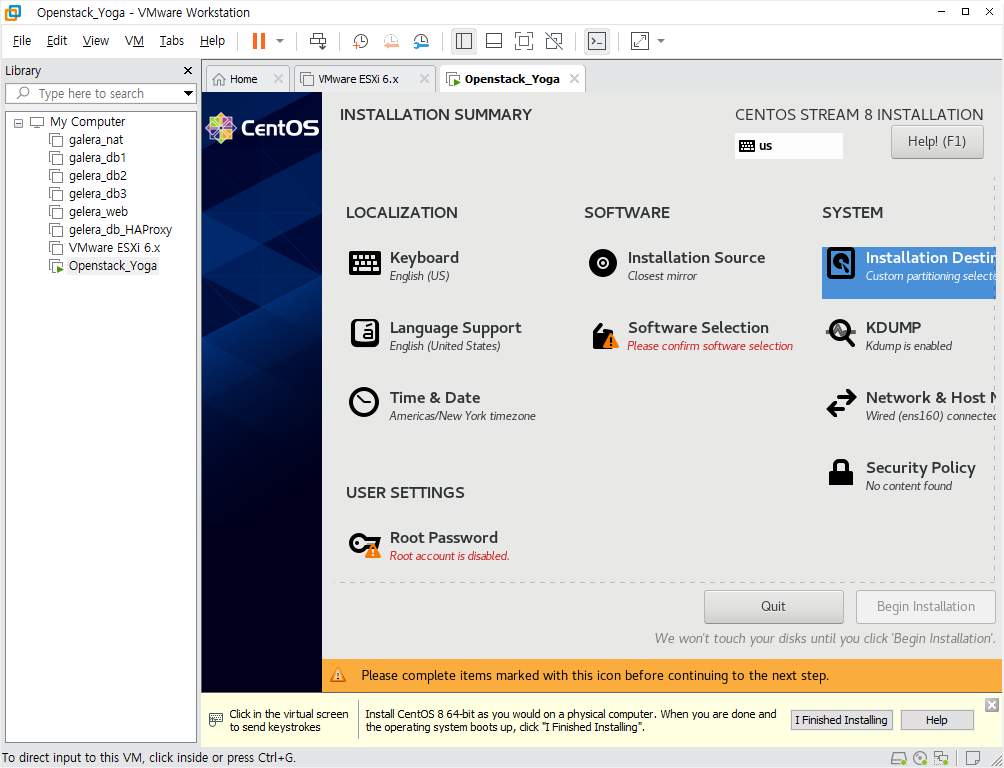Take a snapshot of this virtual machine
The height and width of the screenshot is (768, 1004).
coord(360,41)
